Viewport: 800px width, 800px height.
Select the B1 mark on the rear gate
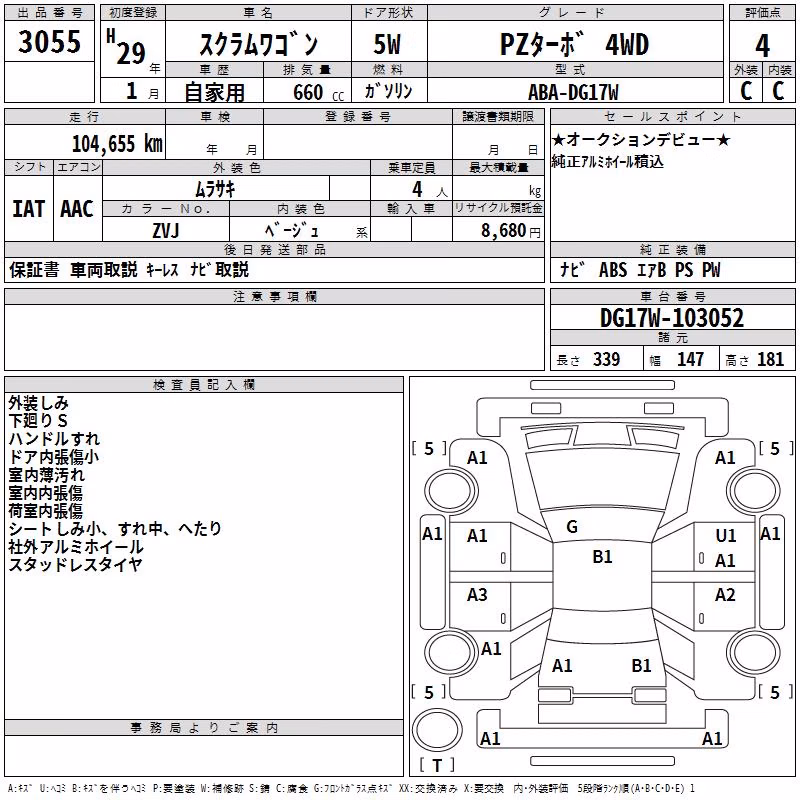(x=641, y=666)
